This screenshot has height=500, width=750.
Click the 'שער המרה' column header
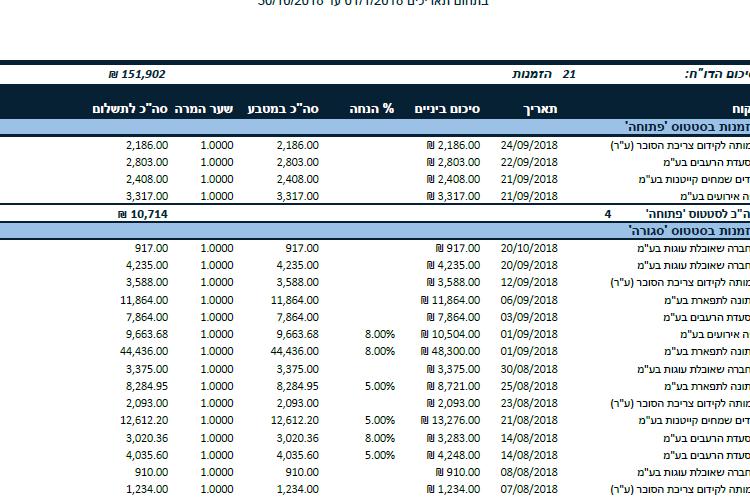[204, 109]
